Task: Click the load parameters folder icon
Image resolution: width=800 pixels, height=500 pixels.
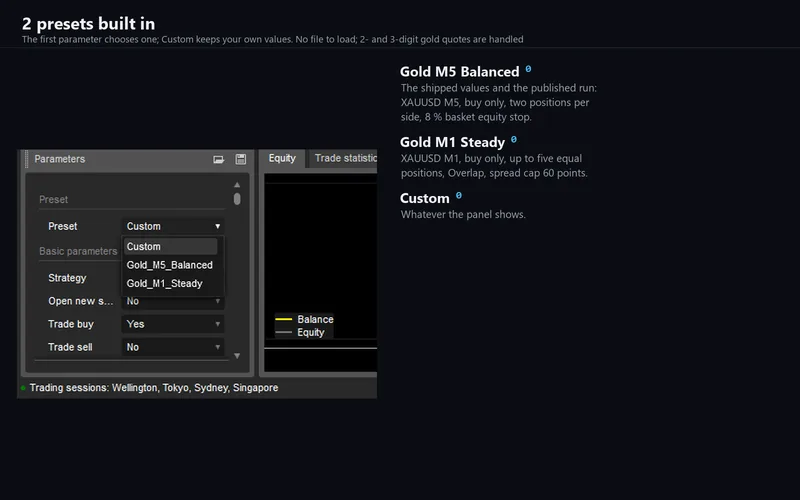Action: point(218,159)
